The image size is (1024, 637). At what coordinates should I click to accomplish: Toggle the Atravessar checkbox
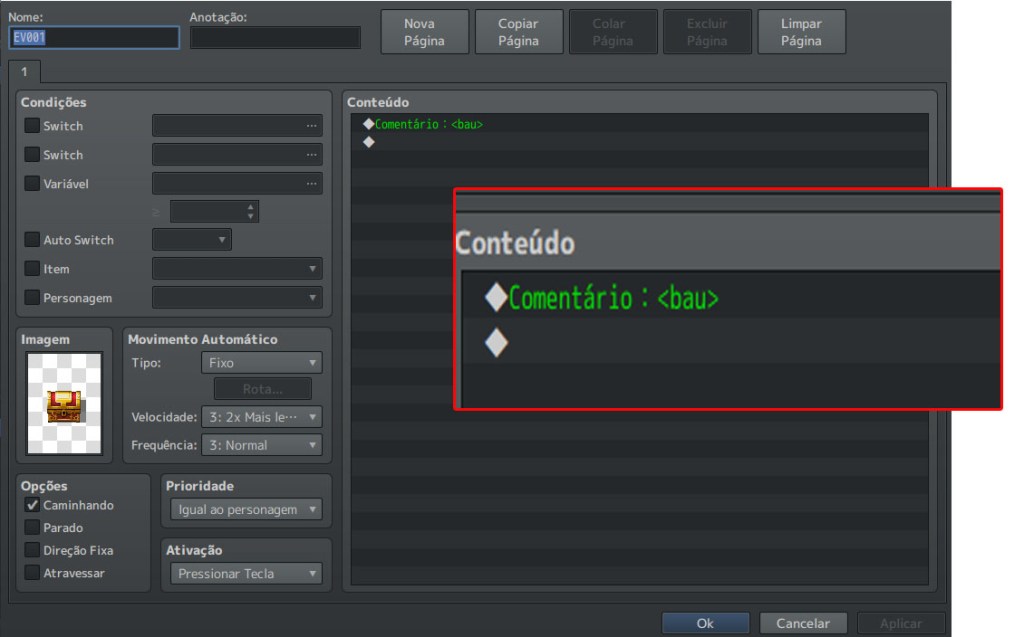(32, 573)
